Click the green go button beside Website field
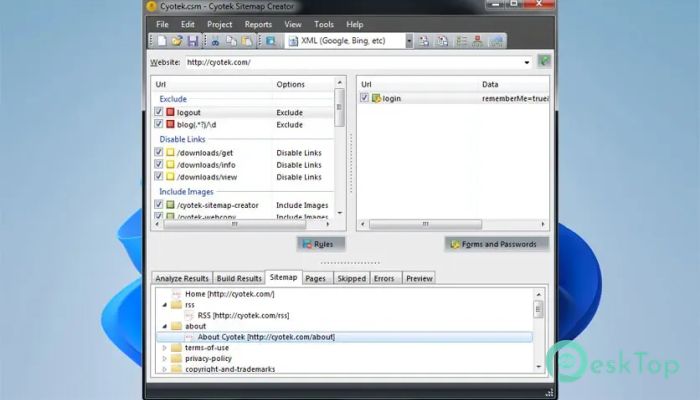Screen dimensions: 700x400 [544, 61]
